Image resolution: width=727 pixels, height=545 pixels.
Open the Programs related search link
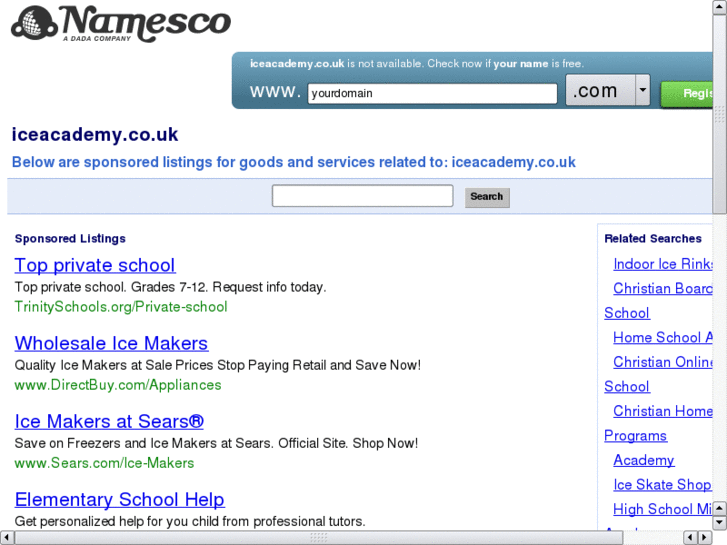point(635,436)
